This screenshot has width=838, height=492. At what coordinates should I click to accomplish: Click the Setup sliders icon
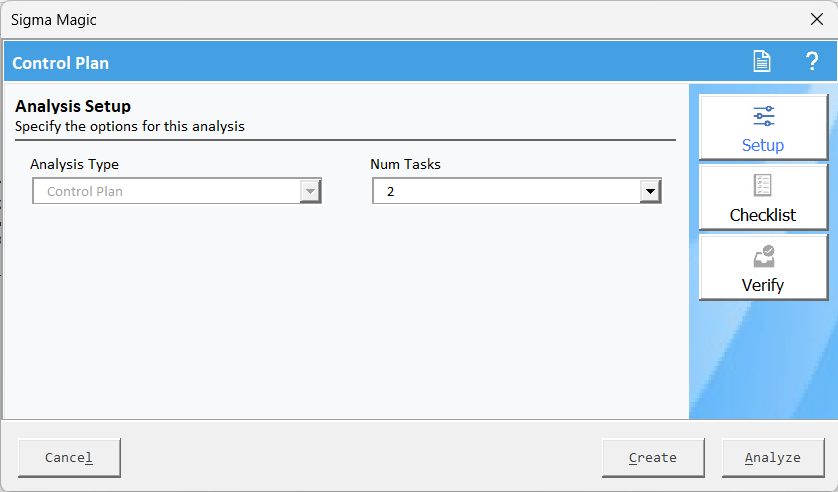[x=763, y=116]
